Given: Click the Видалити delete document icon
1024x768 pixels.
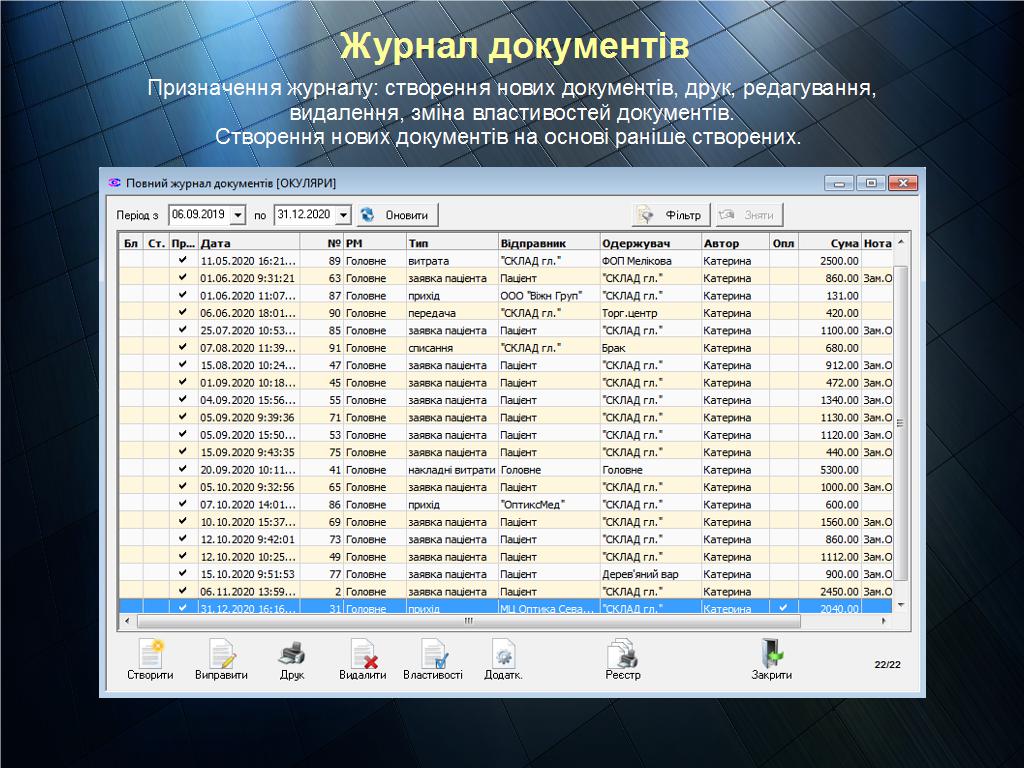Looking at the screenshot, I should 362,654.
